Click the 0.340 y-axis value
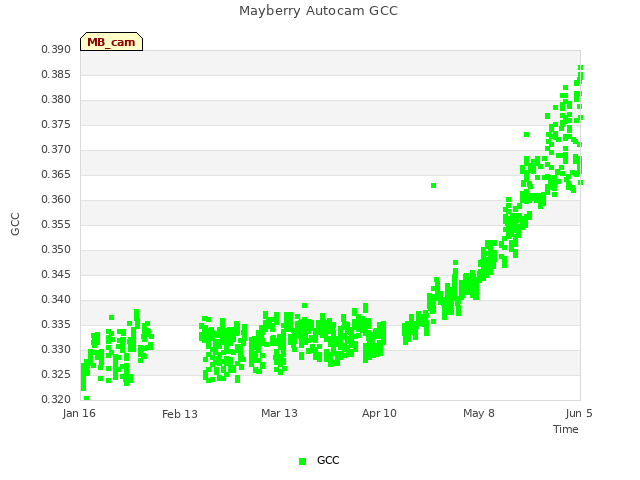Screen dimensions: 640x480 coord(56,299)
